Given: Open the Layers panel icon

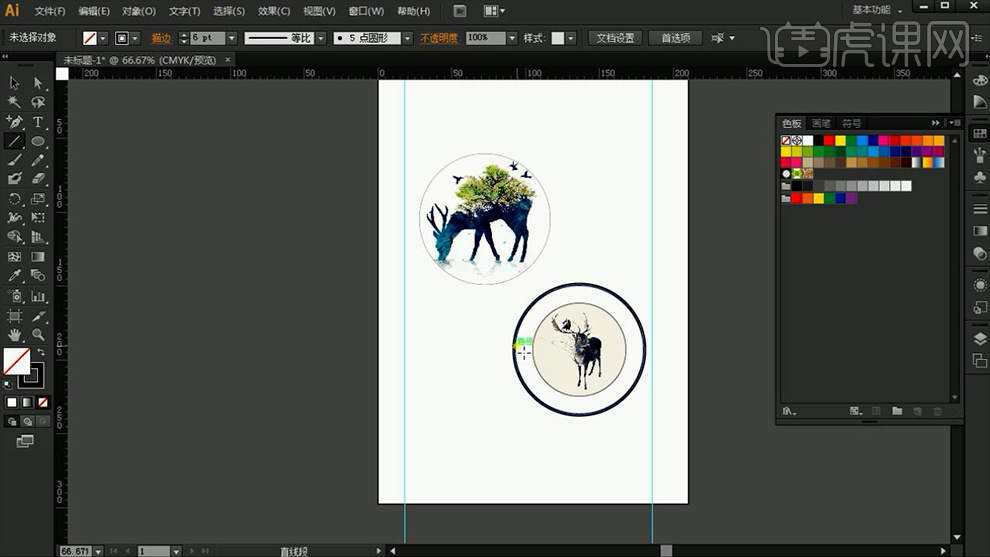Looking at the screenshot, I should [979, 338].
